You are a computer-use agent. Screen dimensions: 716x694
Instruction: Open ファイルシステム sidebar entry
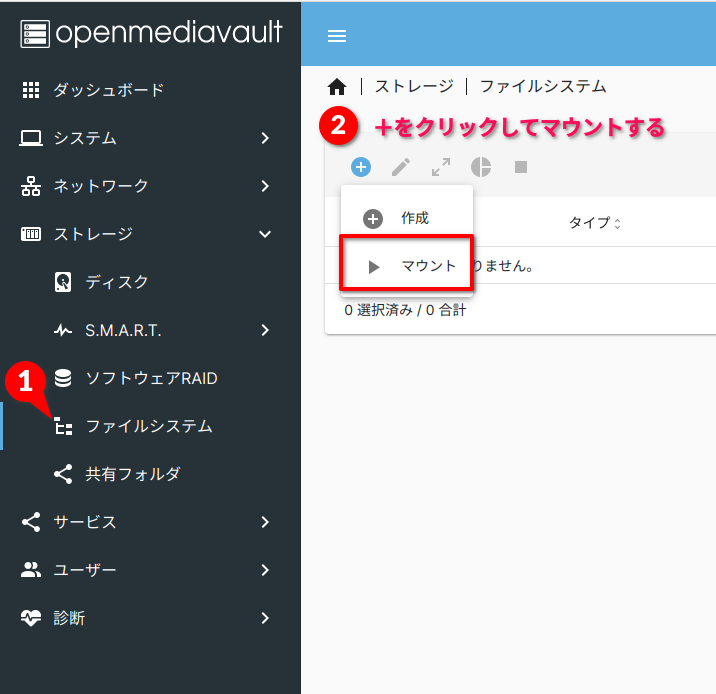149,426
